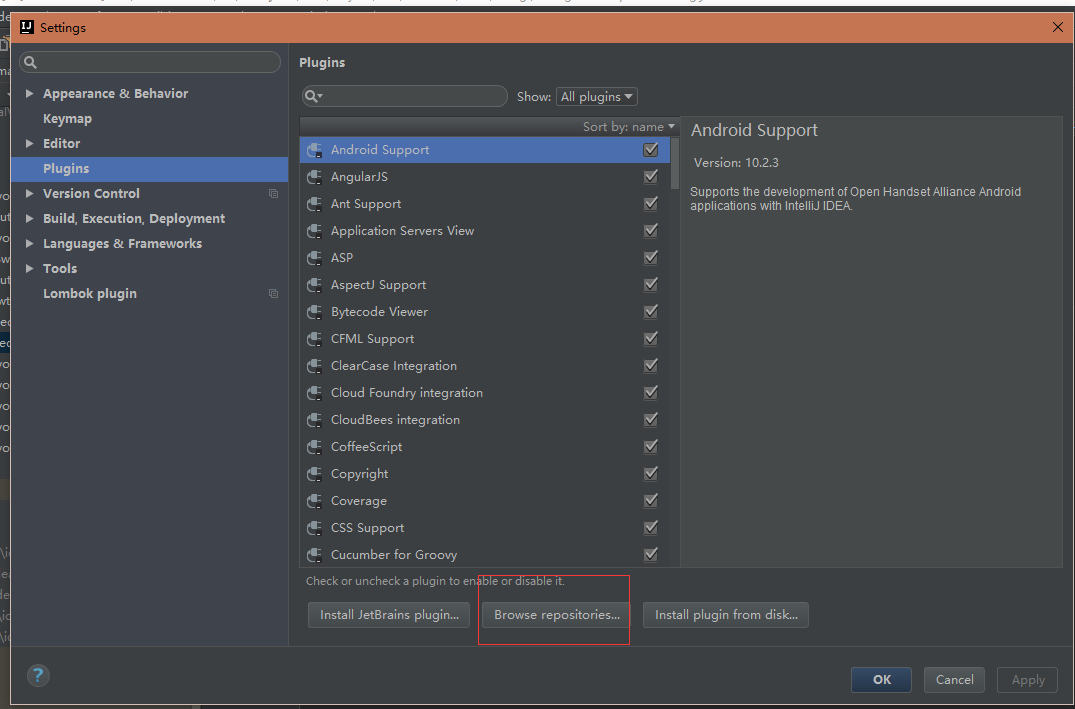
Task: Expand the Appearance & Behavior section
Action: pyautogui.click(x=30, y=94)
